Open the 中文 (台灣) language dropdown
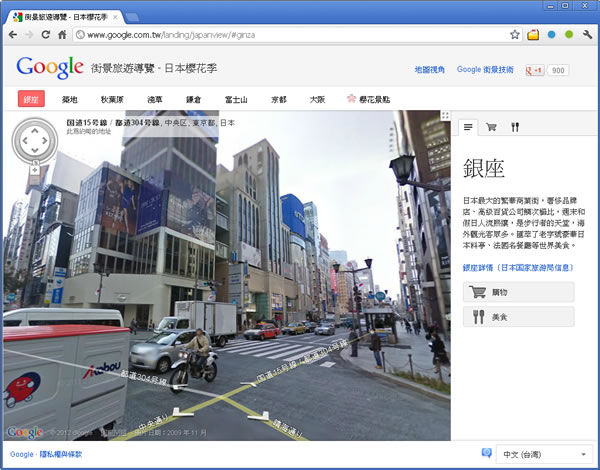The height and width of the screenshot is (470, 600). 544,454
